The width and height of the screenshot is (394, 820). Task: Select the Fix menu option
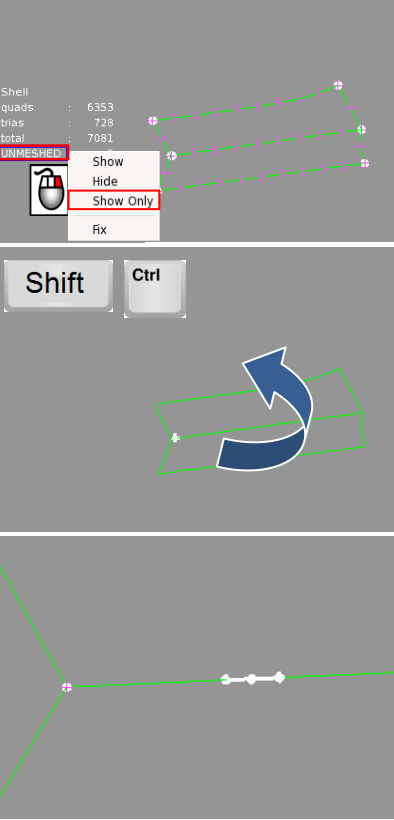coord(99,230)
